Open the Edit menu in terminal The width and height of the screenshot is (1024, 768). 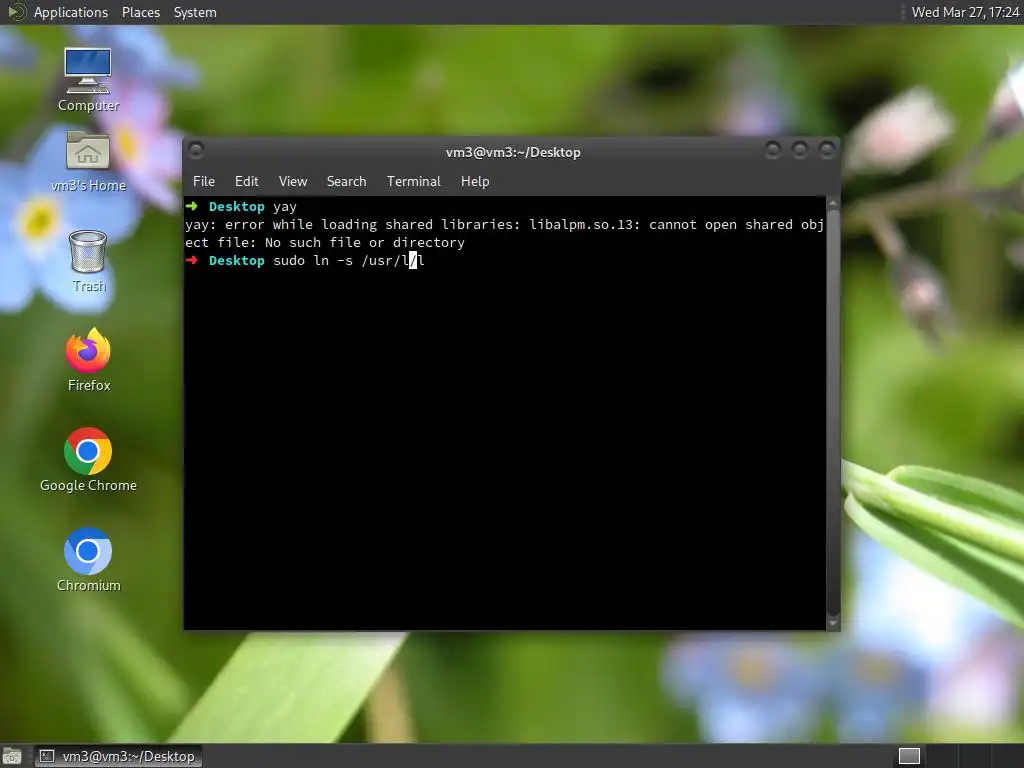point(246,182)
